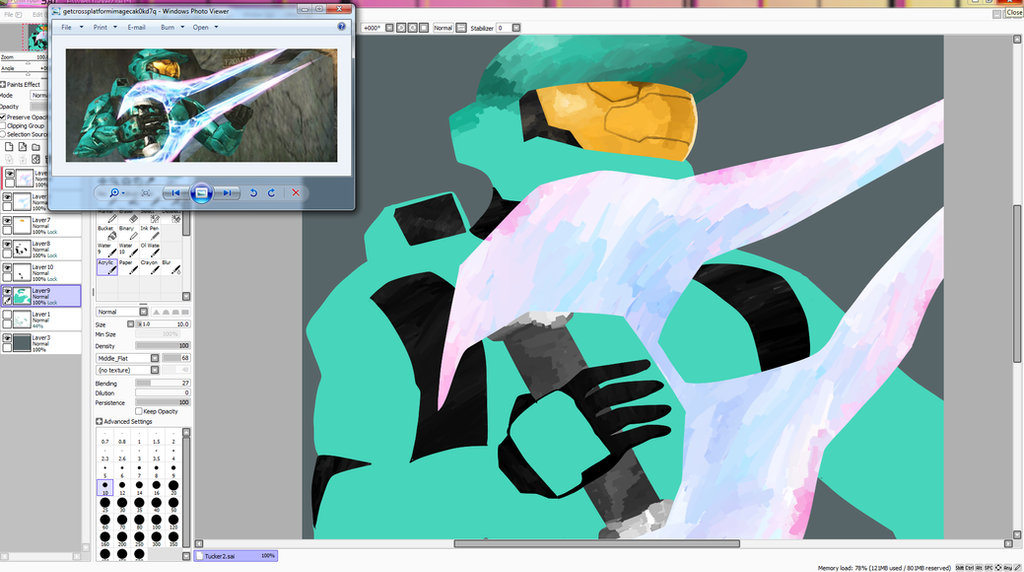Select Layer9 in the layer panel
This screenshot has width=1024, height=572.
(41, 296)
